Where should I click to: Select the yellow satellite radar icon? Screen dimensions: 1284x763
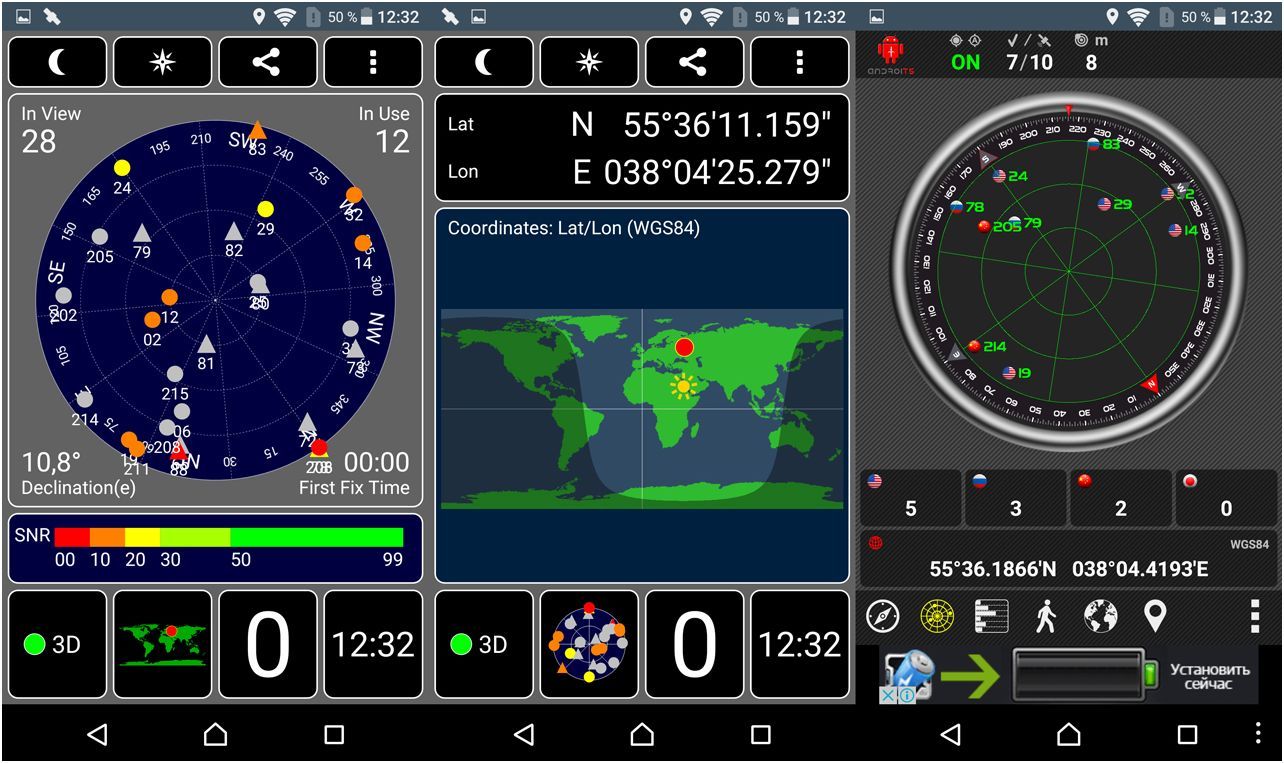(x=937, y=617)
